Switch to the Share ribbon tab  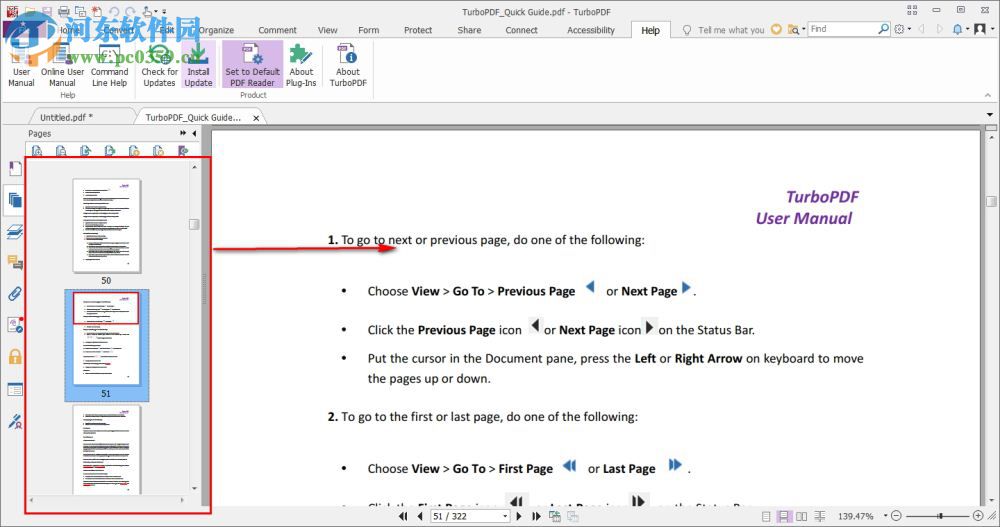(469, 30)
